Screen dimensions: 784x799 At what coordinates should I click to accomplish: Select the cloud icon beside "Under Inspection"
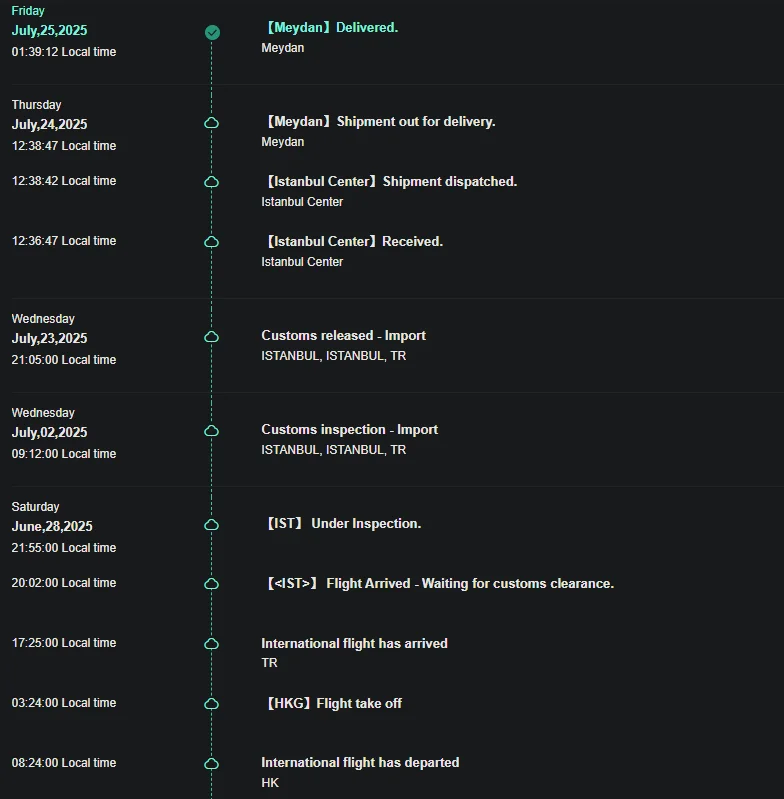(212, 525)
